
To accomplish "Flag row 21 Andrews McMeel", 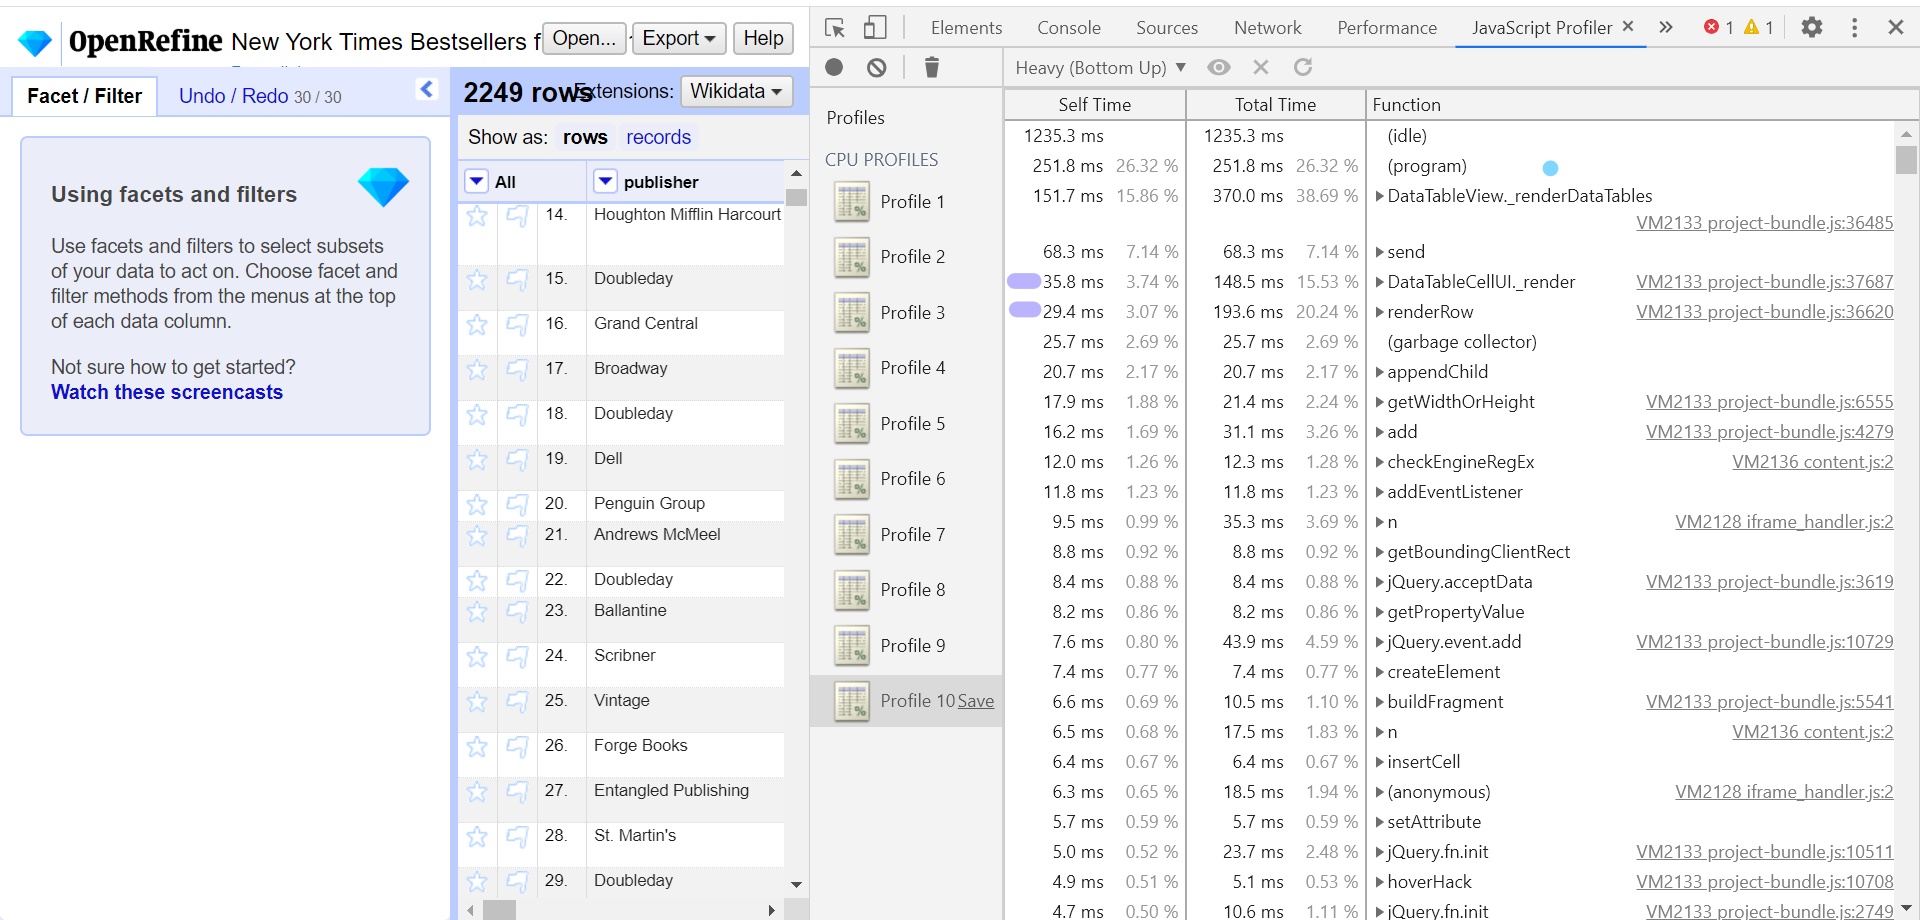I will [x=517, y=535].
